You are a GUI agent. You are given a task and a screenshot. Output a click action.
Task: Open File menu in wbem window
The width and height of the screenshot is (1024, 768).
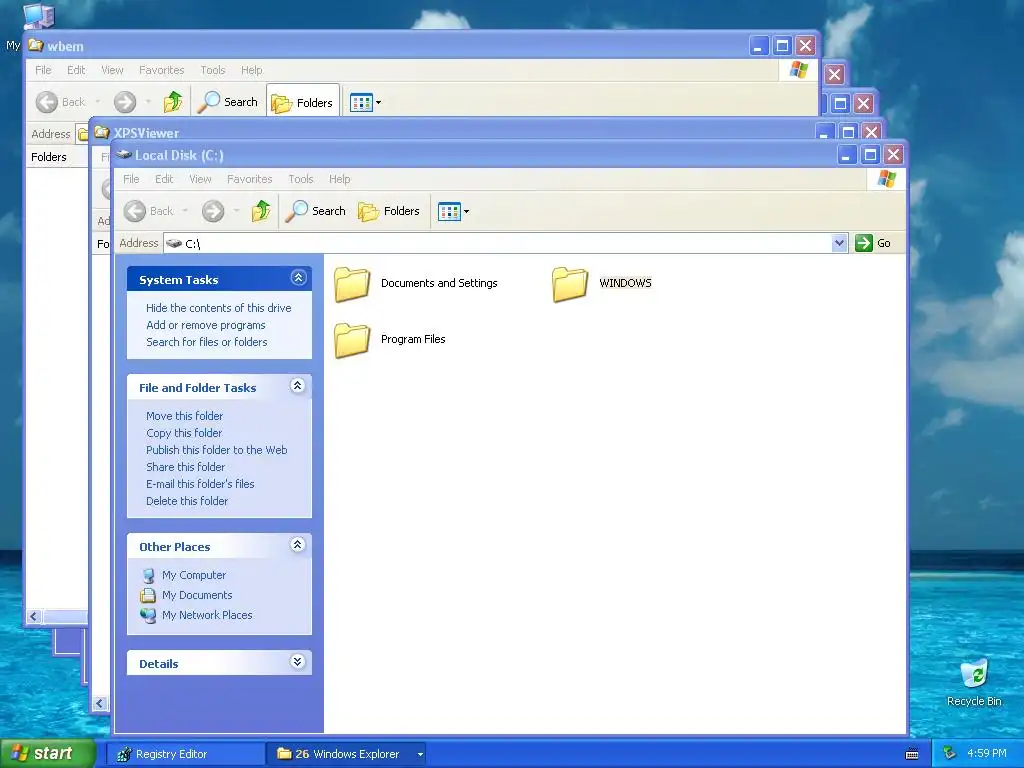coord(43,70)
